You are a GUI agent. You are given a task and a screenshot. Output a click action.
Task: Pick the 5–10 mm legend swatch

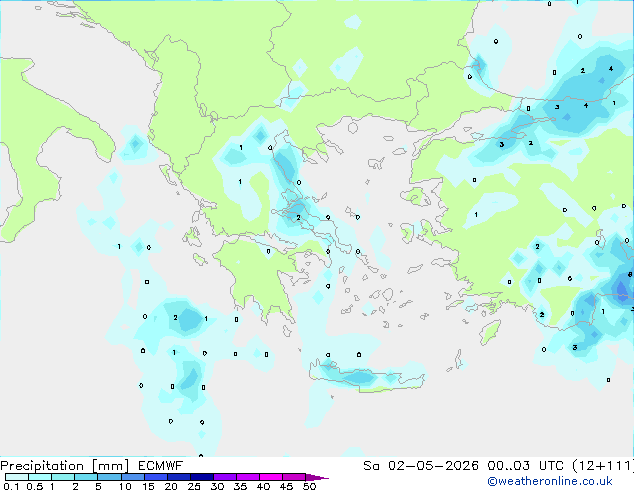click(109, 477)
